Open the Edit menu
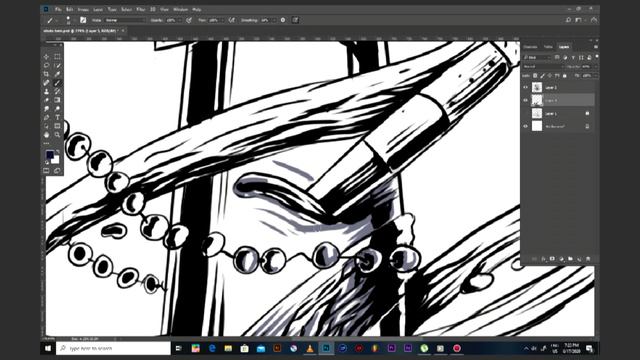The width and height of the screenshot is (640, 360). coord(70,9)
